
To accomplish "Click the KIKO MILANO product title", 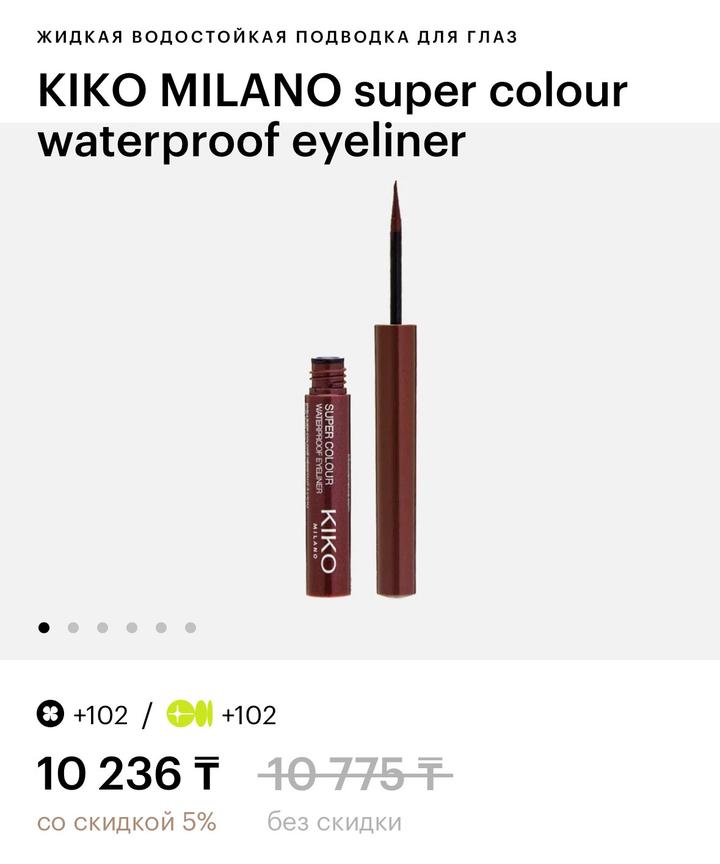I will 333,116.
